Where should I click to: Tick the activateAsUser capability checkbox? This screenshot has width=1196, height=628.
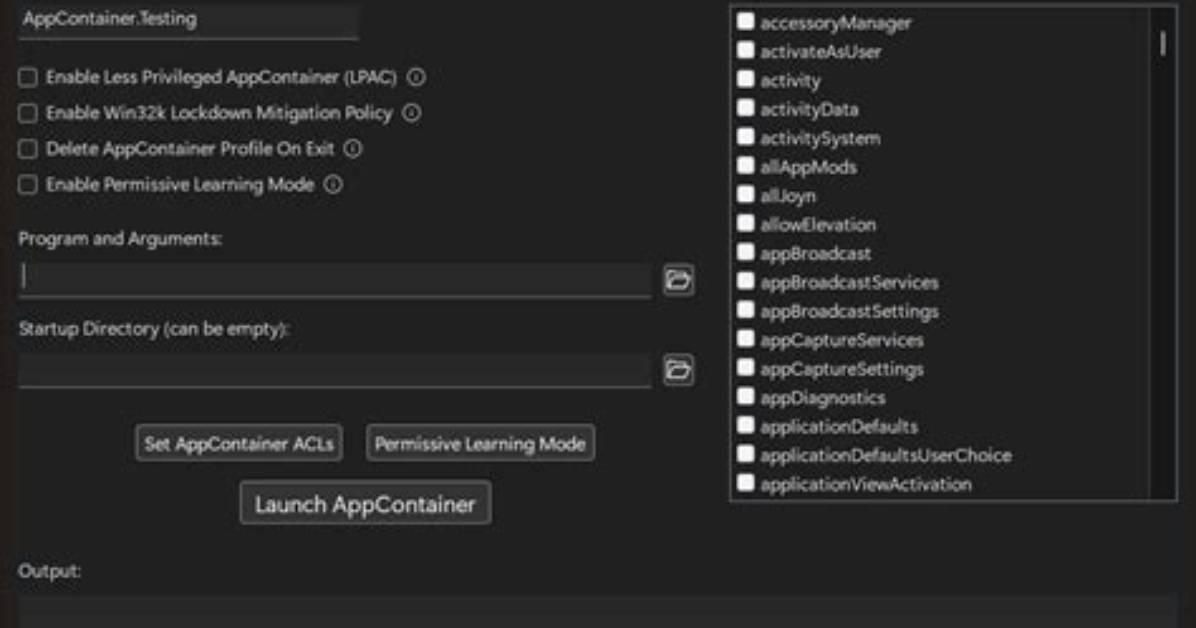(745, 50)
